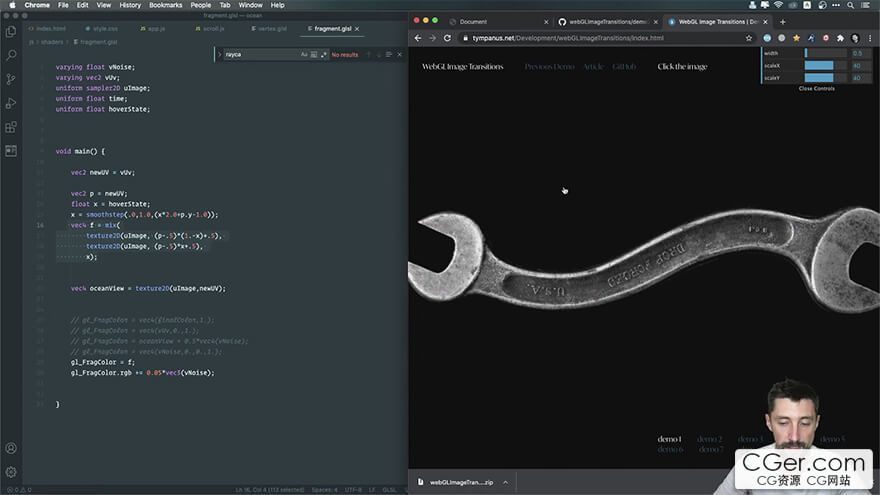Toggle Use Regular Expression in the find widget

pos(324,54)
